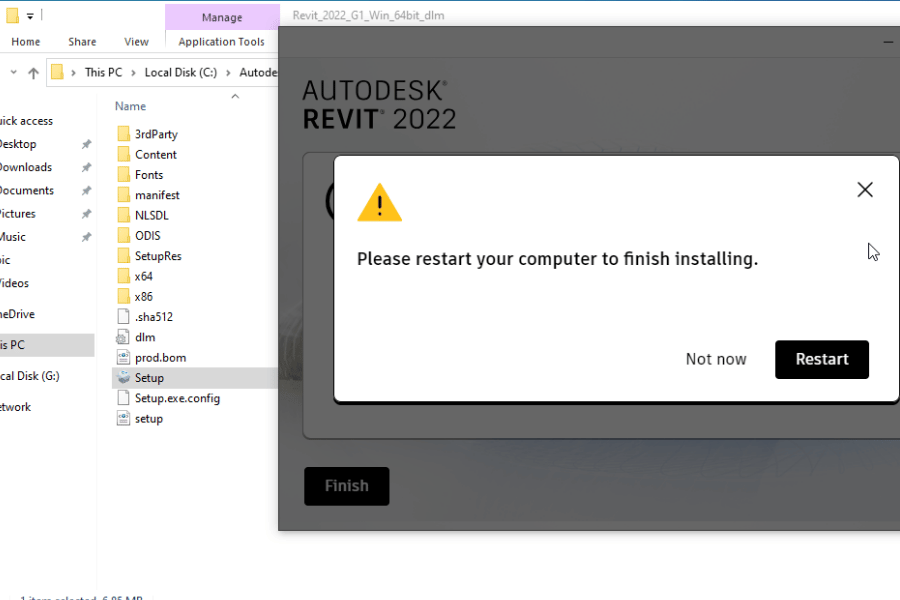Open the Quick Access Toolbar dropdown arrow
Viewport: 900px width, 600px height.
pyautogui.click(x=30, y=16)
